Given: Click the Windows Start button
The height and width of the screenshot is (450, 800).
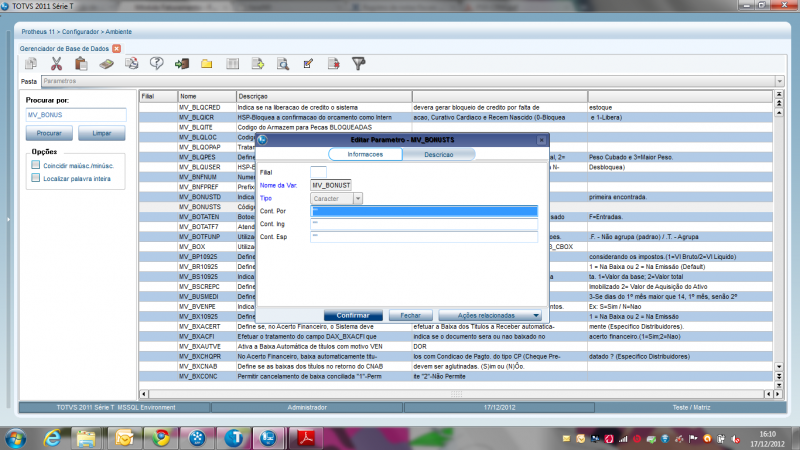Looking at the screenshot, I should (16, 439).
